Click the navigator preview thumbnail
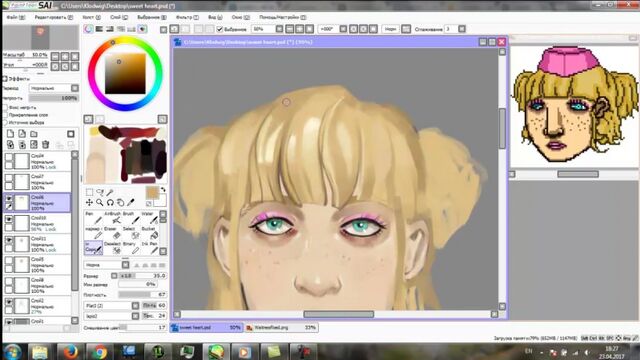 (41, 38)
